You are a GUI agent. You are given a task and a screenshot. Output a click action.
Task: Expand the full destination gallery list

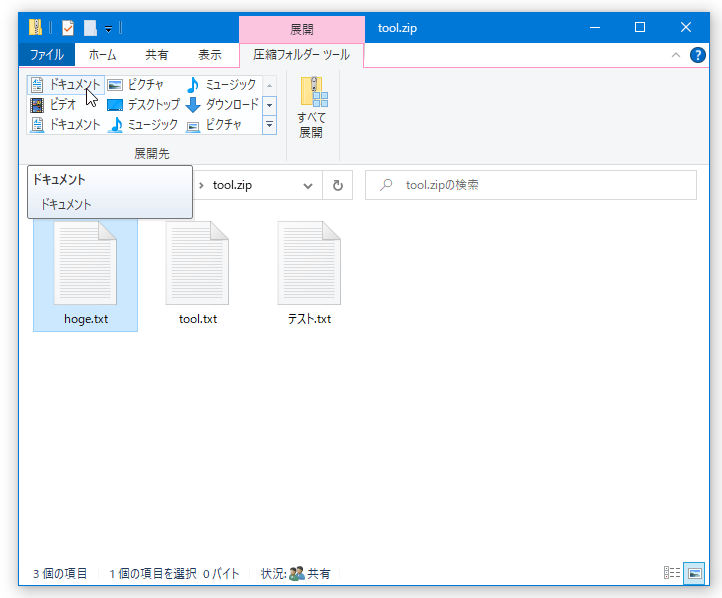[269, 125]
